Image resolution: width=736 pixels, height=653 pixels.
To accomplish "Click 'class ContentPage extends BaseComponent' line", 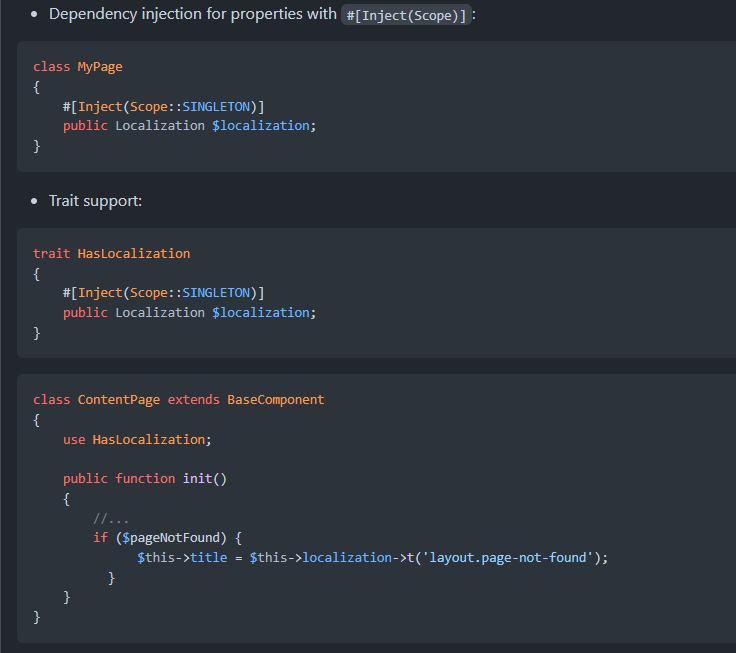I will coord(178,399).
